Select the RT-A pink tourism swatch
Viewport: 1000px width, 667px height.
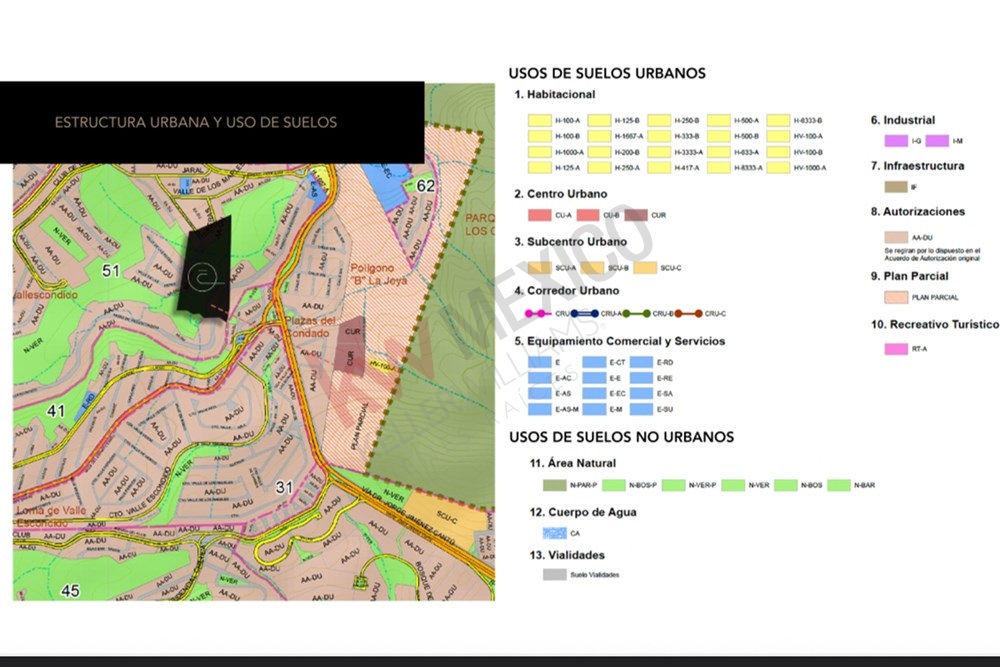(895, 350)
